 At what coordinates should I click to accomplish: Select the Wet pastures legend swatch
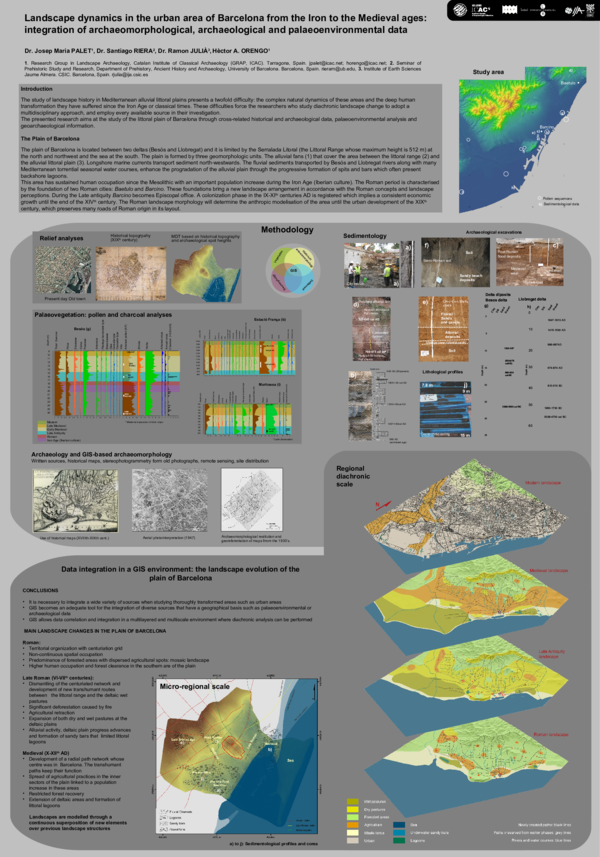click(x=353, y=802)
